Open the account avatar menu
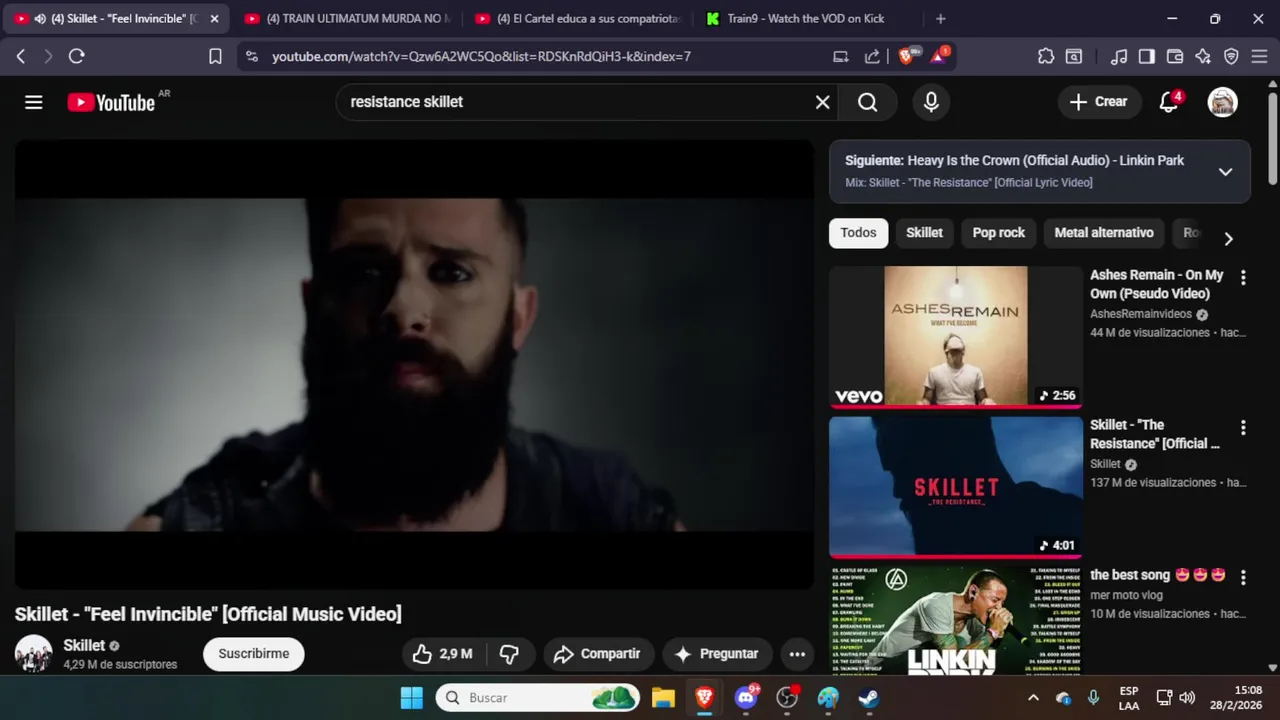The image size is (1280, 720). pos(1222,102)
